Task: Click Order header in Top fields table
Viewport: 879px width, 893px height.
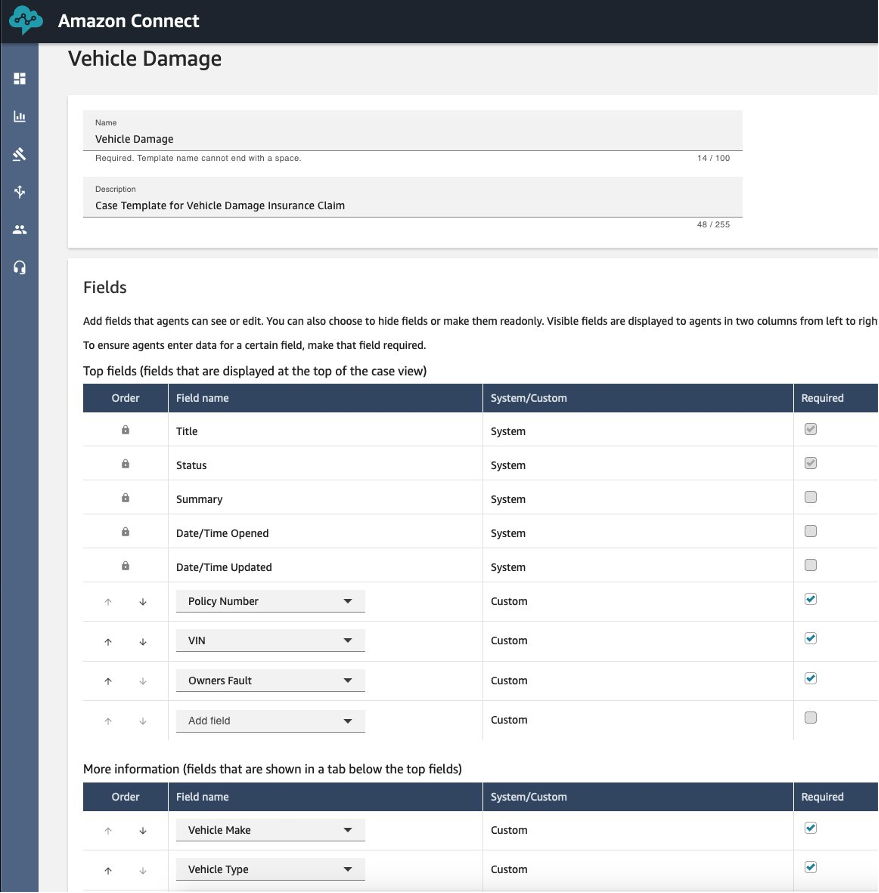Action: pyautogui.click(x=125, y=398)
